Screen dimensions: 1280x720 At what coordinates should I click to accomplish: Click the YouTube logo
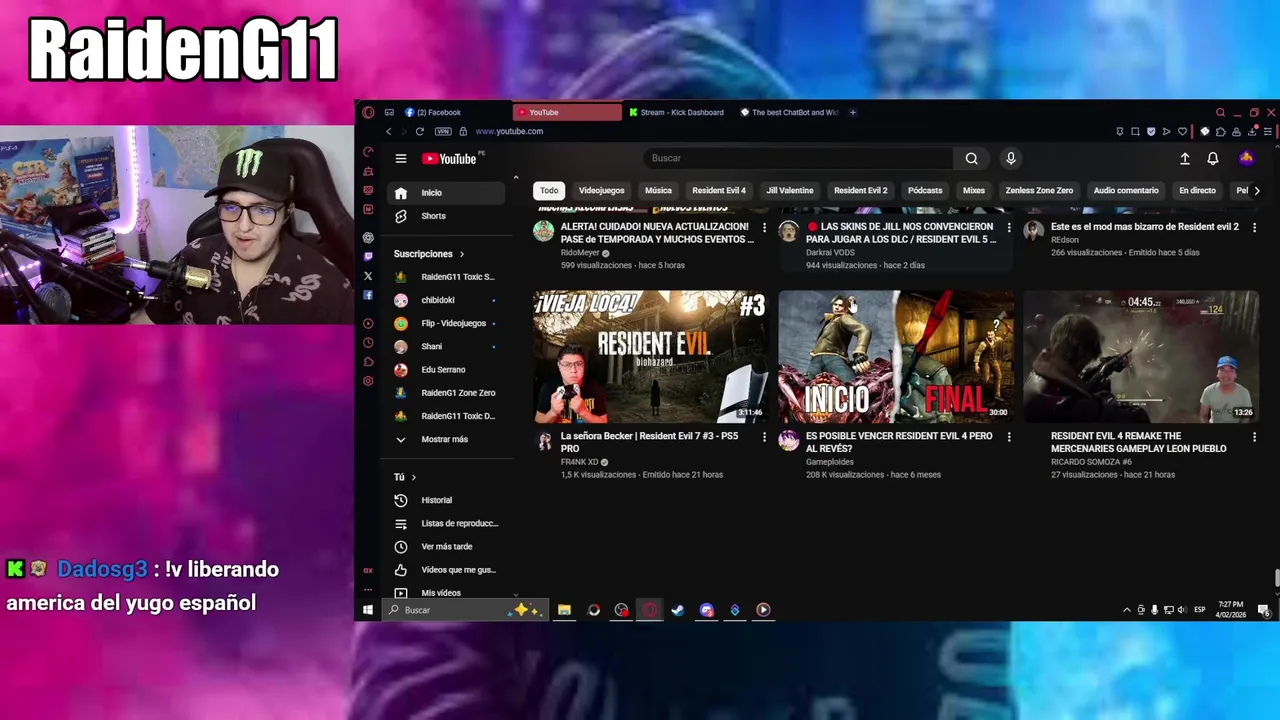[449, 158]
